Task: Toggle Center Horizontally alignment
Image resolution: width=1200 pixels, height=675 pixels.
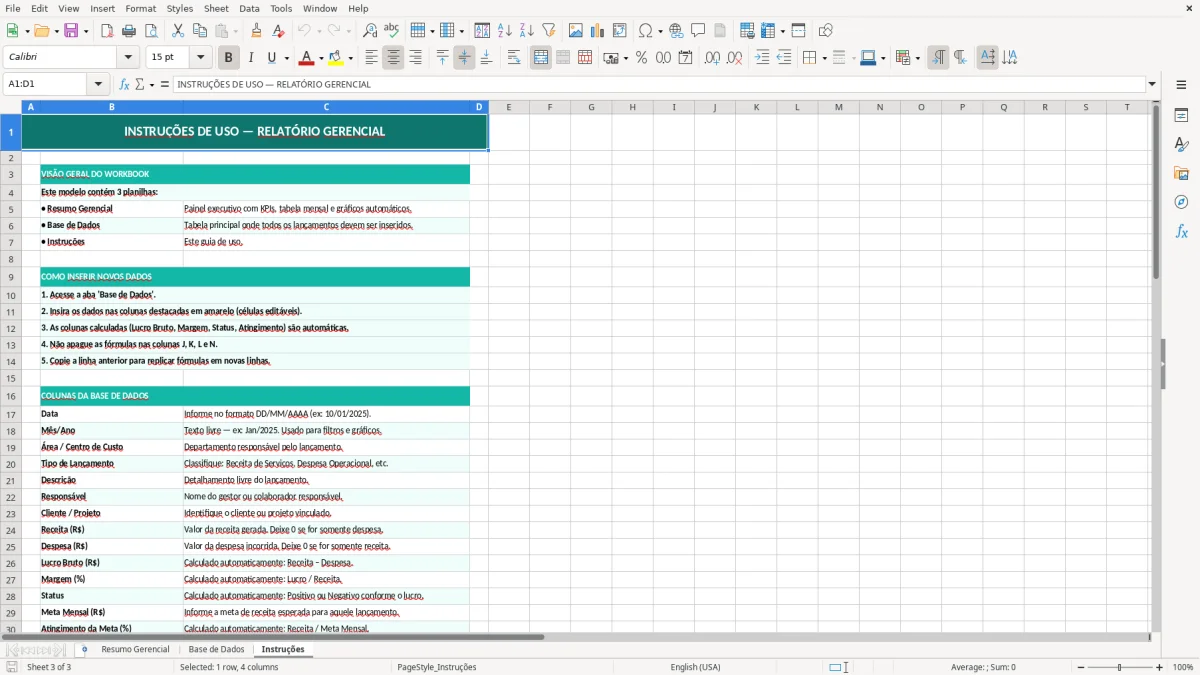Action: [393, 58]
